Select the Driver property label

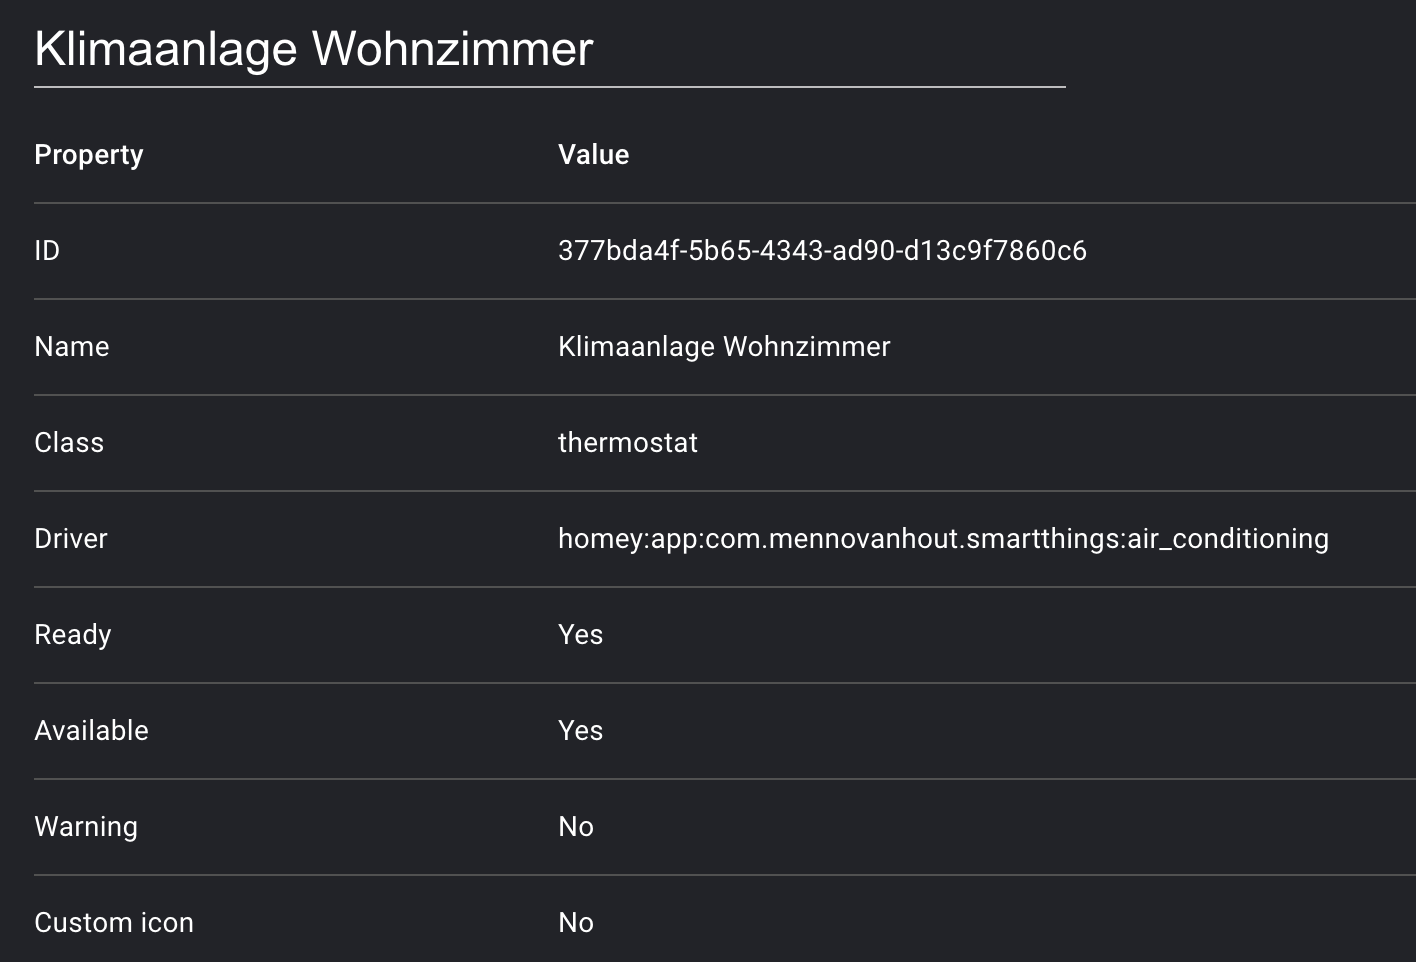click(71, 539)
